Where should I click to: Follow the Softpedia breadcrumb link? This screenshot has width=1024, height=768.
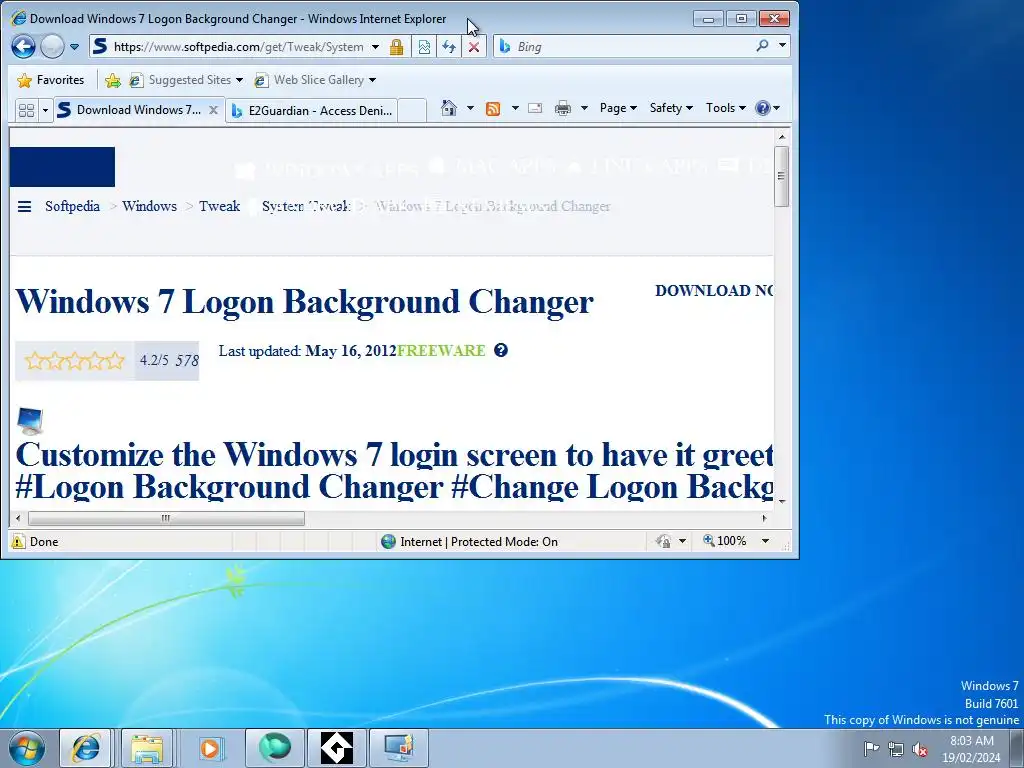72,206
